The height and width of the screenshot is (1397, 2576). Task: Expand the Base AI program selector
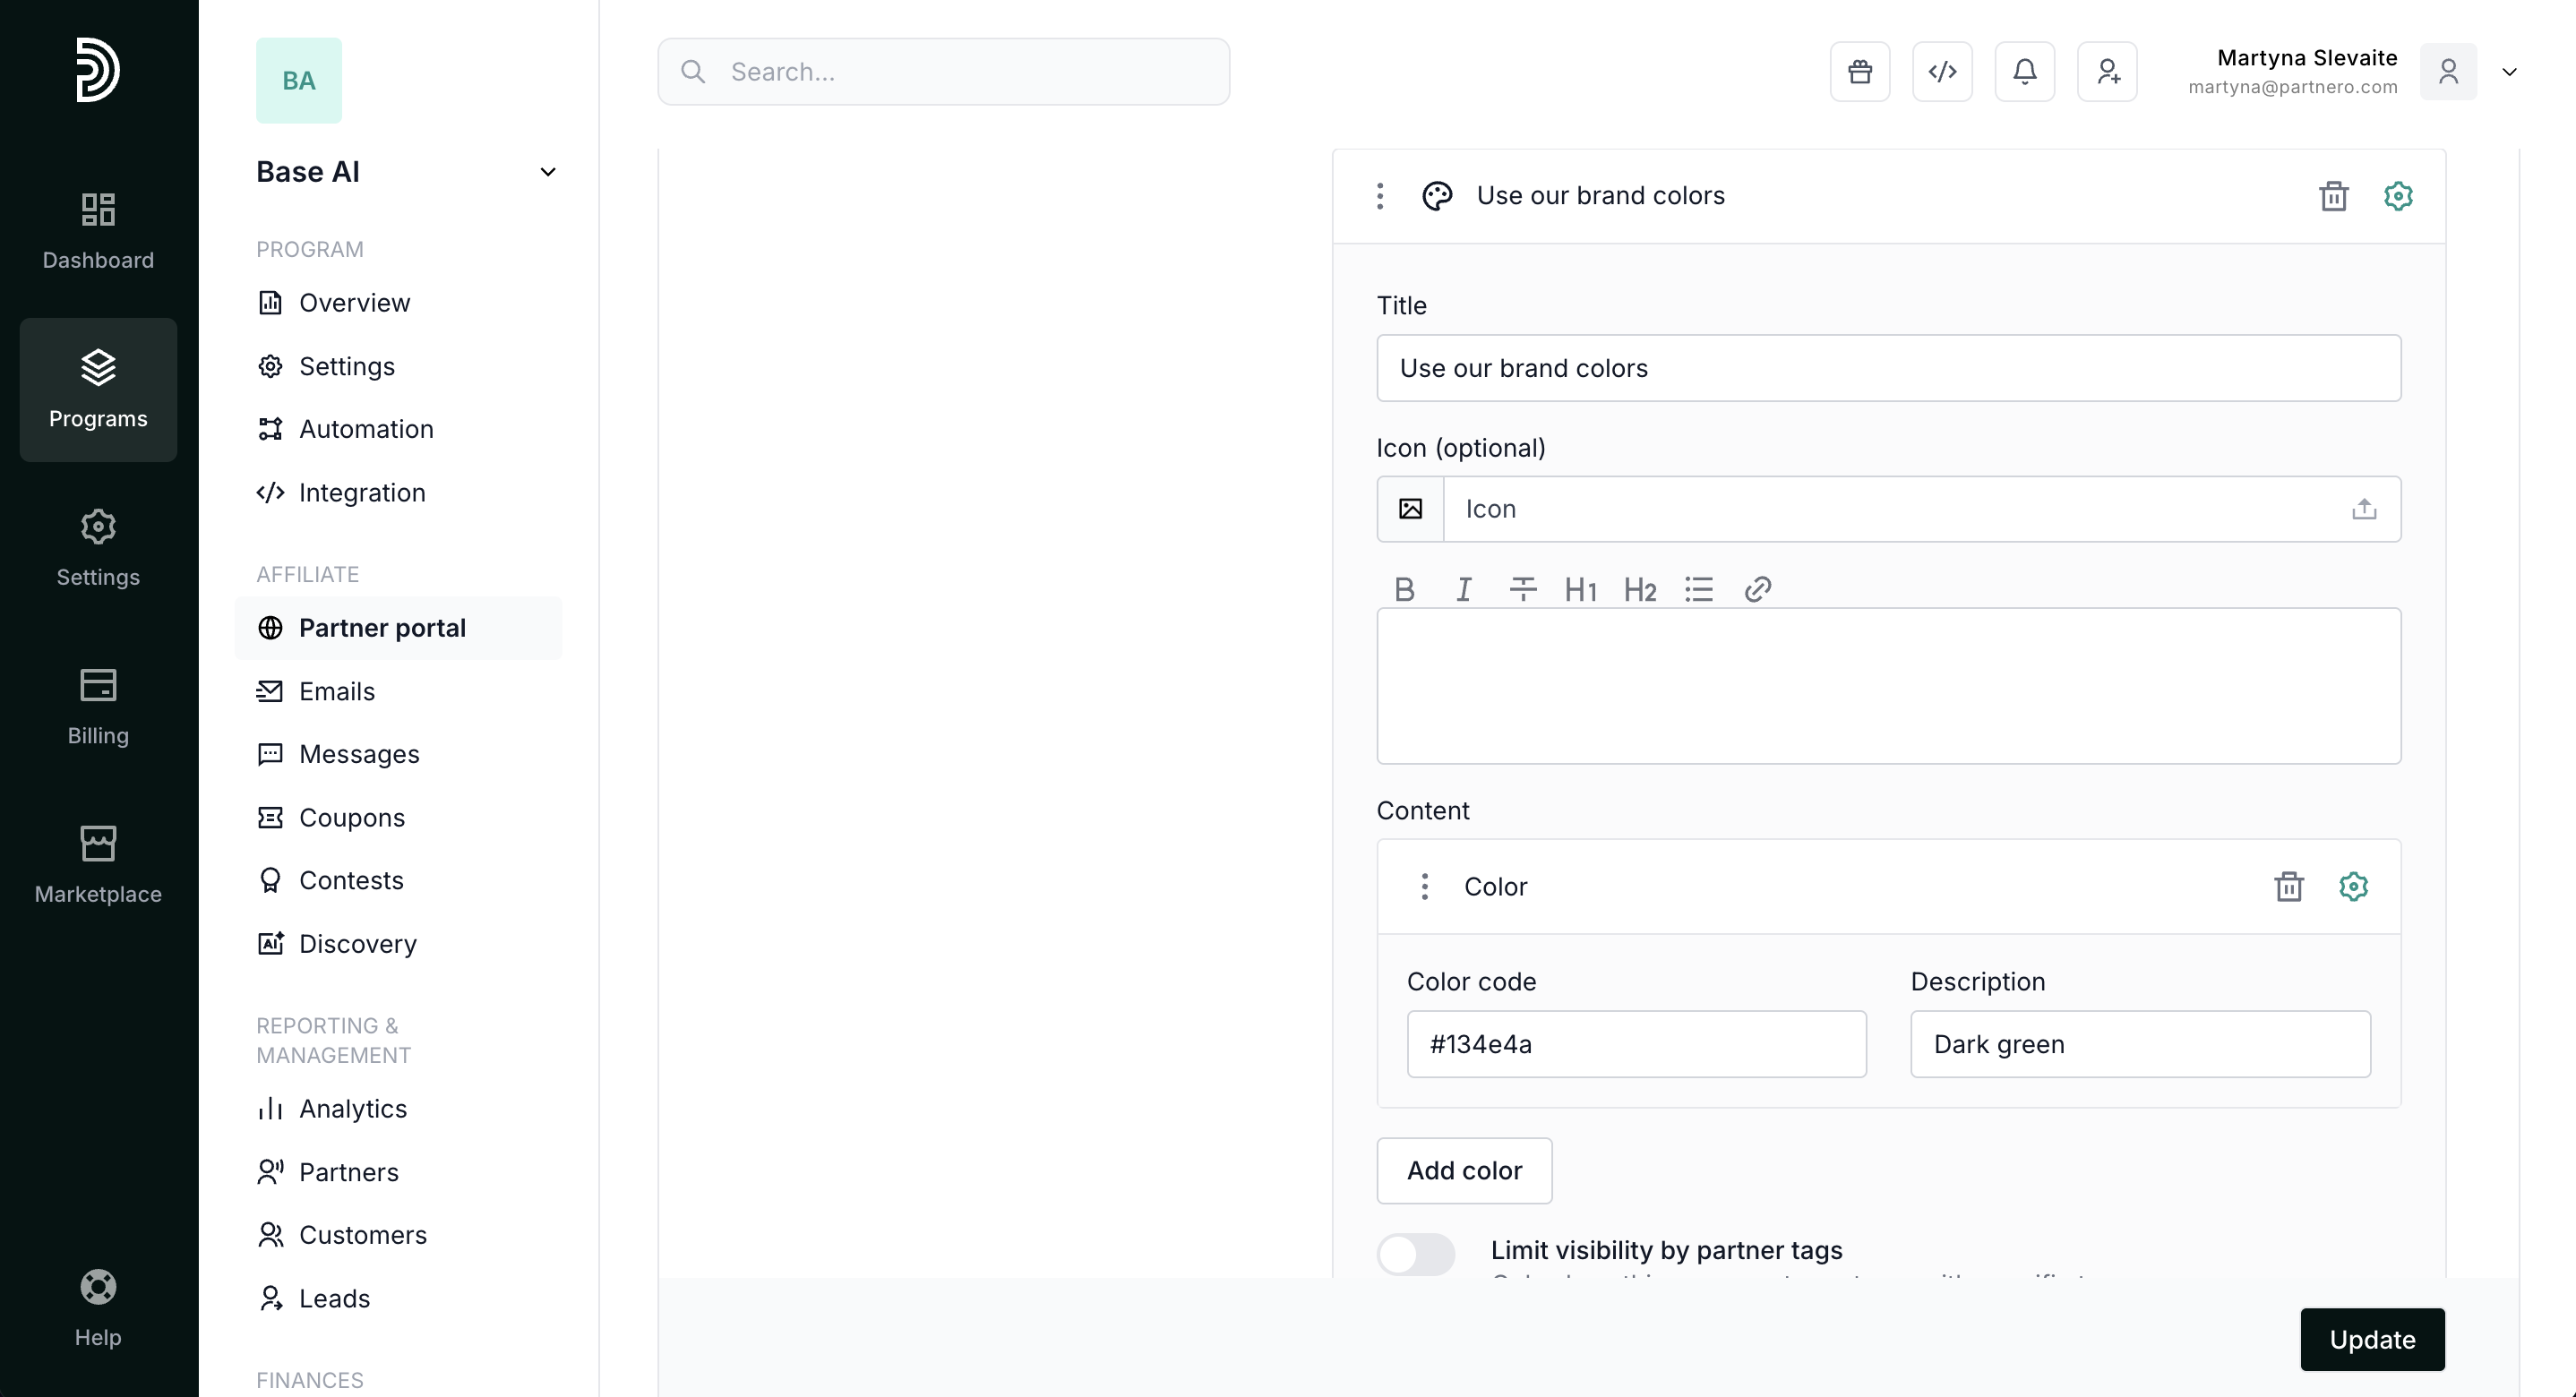547,172
